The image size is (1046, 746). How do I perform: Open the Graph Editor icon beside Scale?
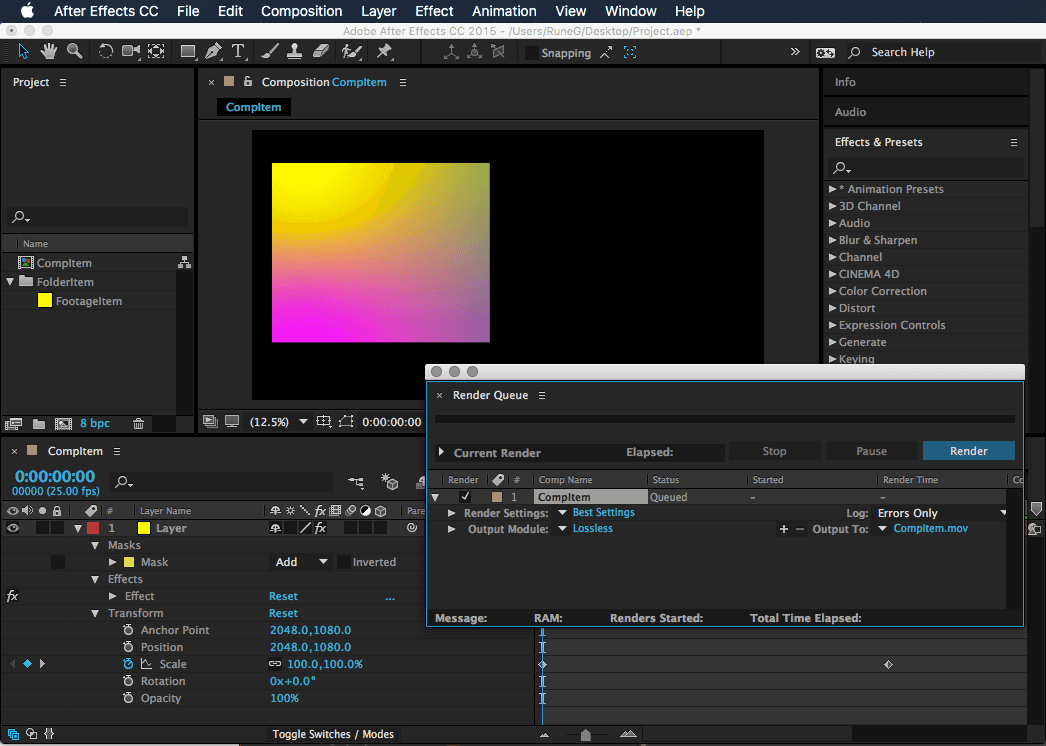click(x=146, y=664)
